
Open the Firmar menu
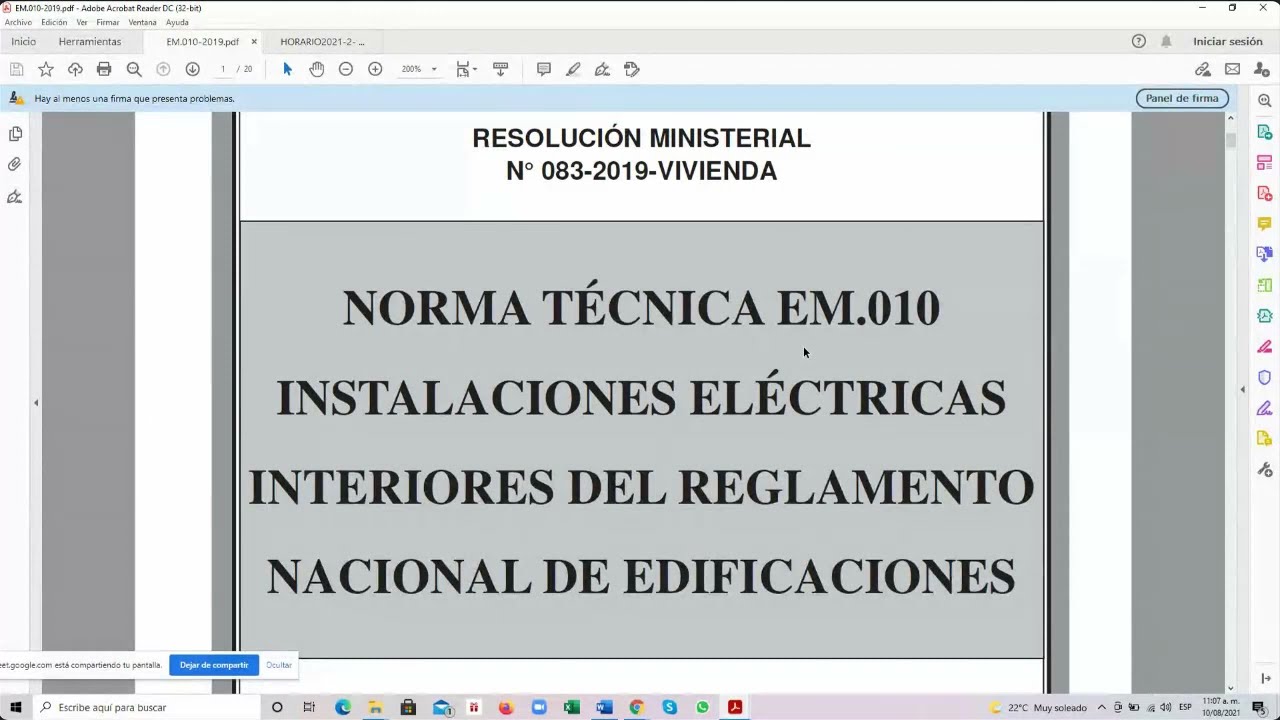click(108, 22)
